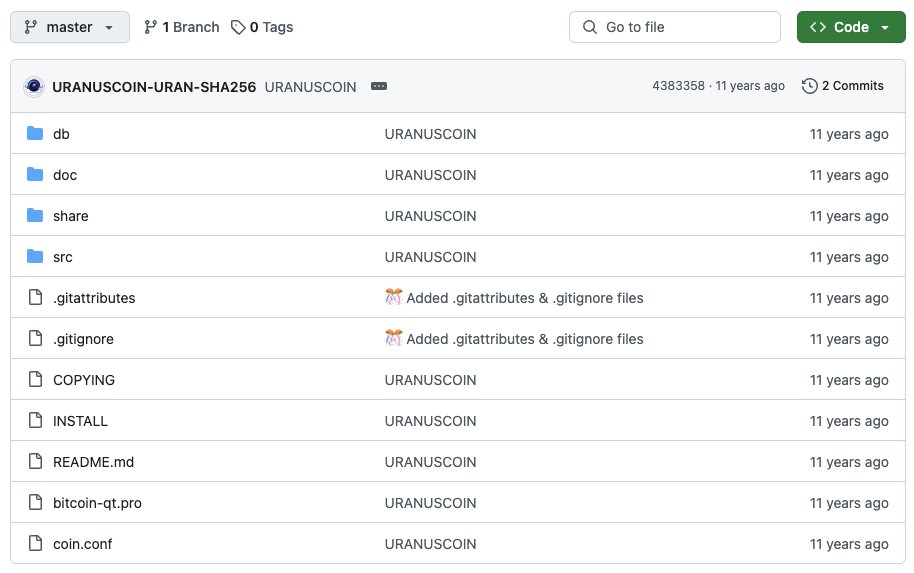Open URANUSCOIN commit message in INSTALL row

click(430, 421)
